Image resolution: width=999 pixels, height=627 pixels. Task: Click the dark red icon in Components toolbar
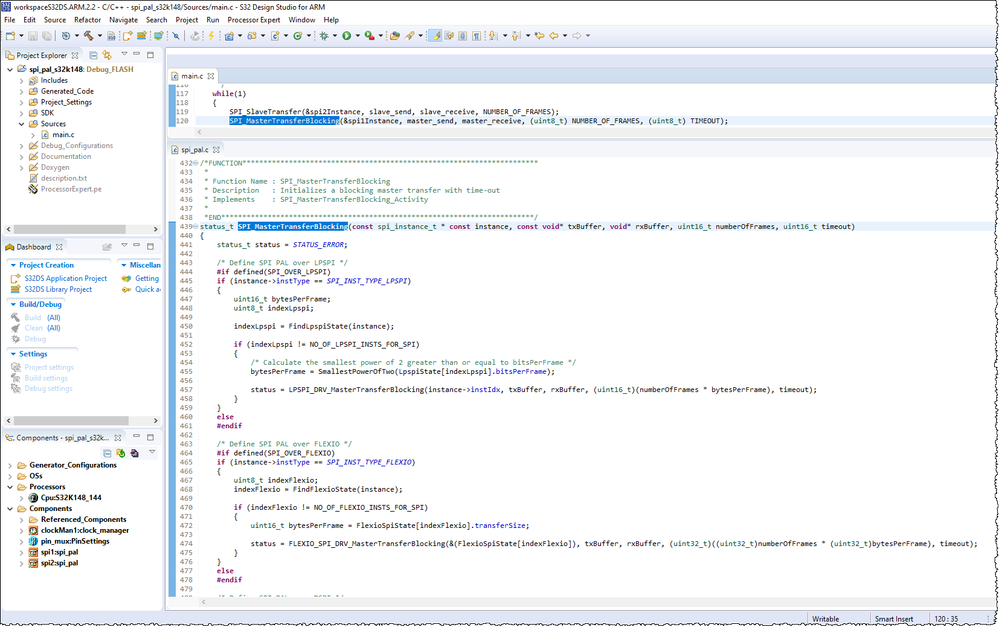coord(134,453)
